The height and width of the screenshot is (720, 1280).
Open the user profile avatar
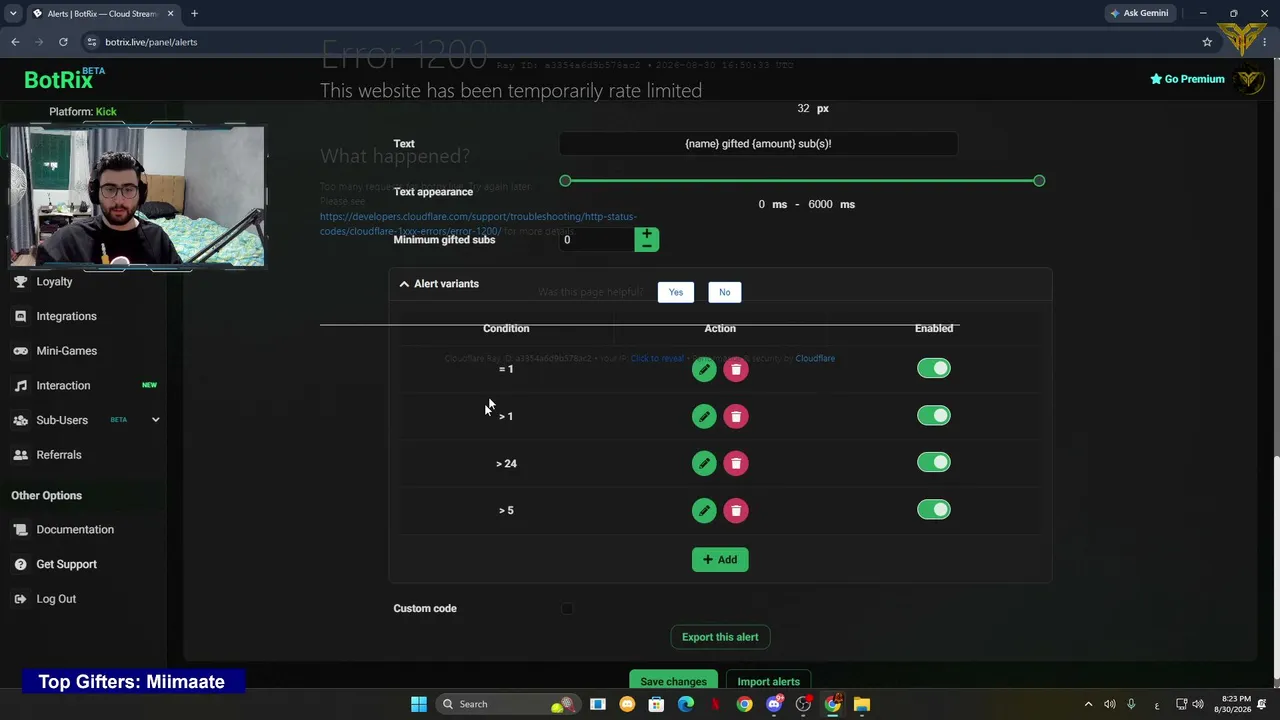(x=1249, y=79)
